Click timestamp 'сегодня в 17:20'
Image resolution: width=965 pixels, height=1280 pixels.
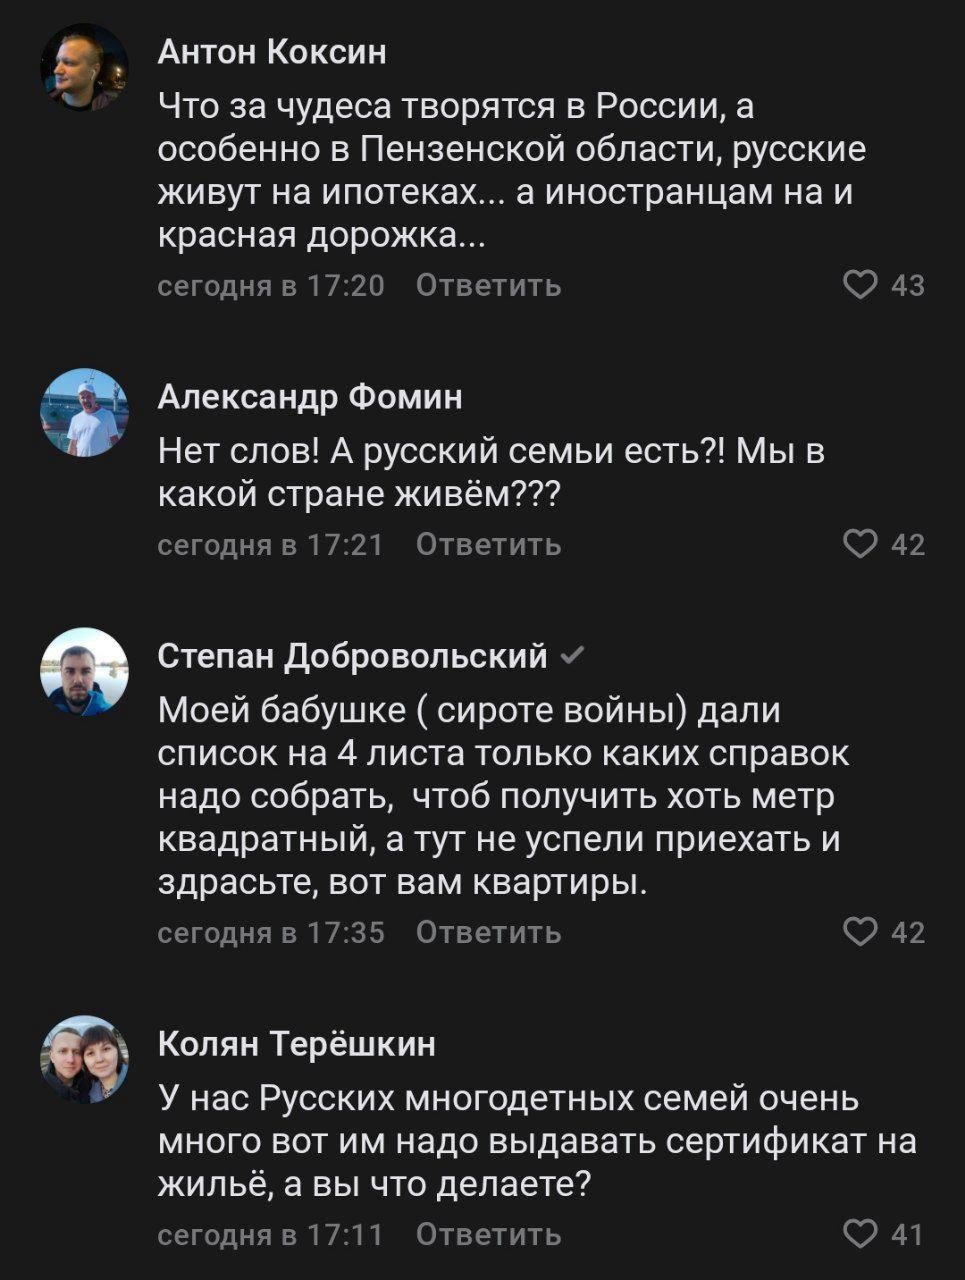[271, 286]
